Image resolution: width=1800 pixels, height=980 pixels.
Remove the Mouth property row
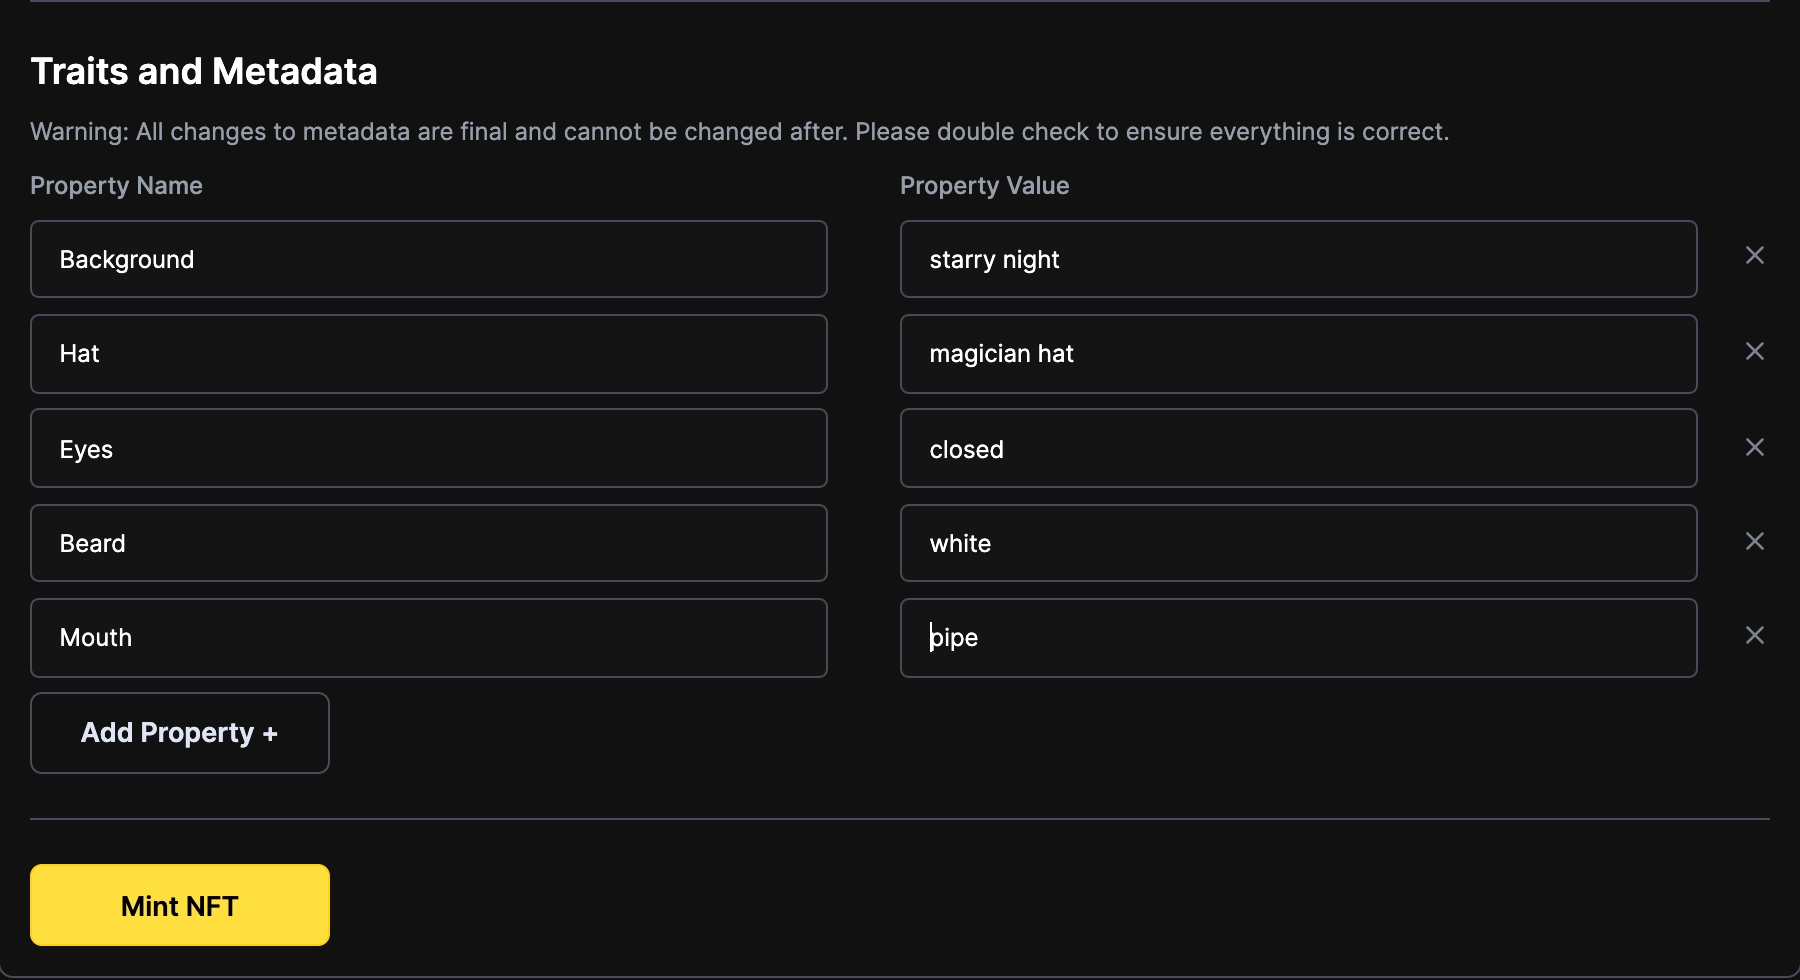(1754, 635)
